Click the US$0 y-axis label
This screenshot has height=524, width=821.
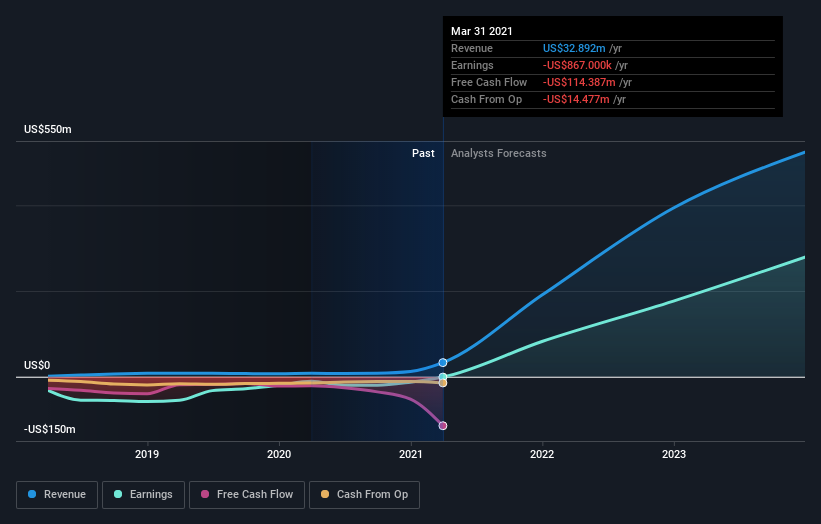(x=37, y=365)
